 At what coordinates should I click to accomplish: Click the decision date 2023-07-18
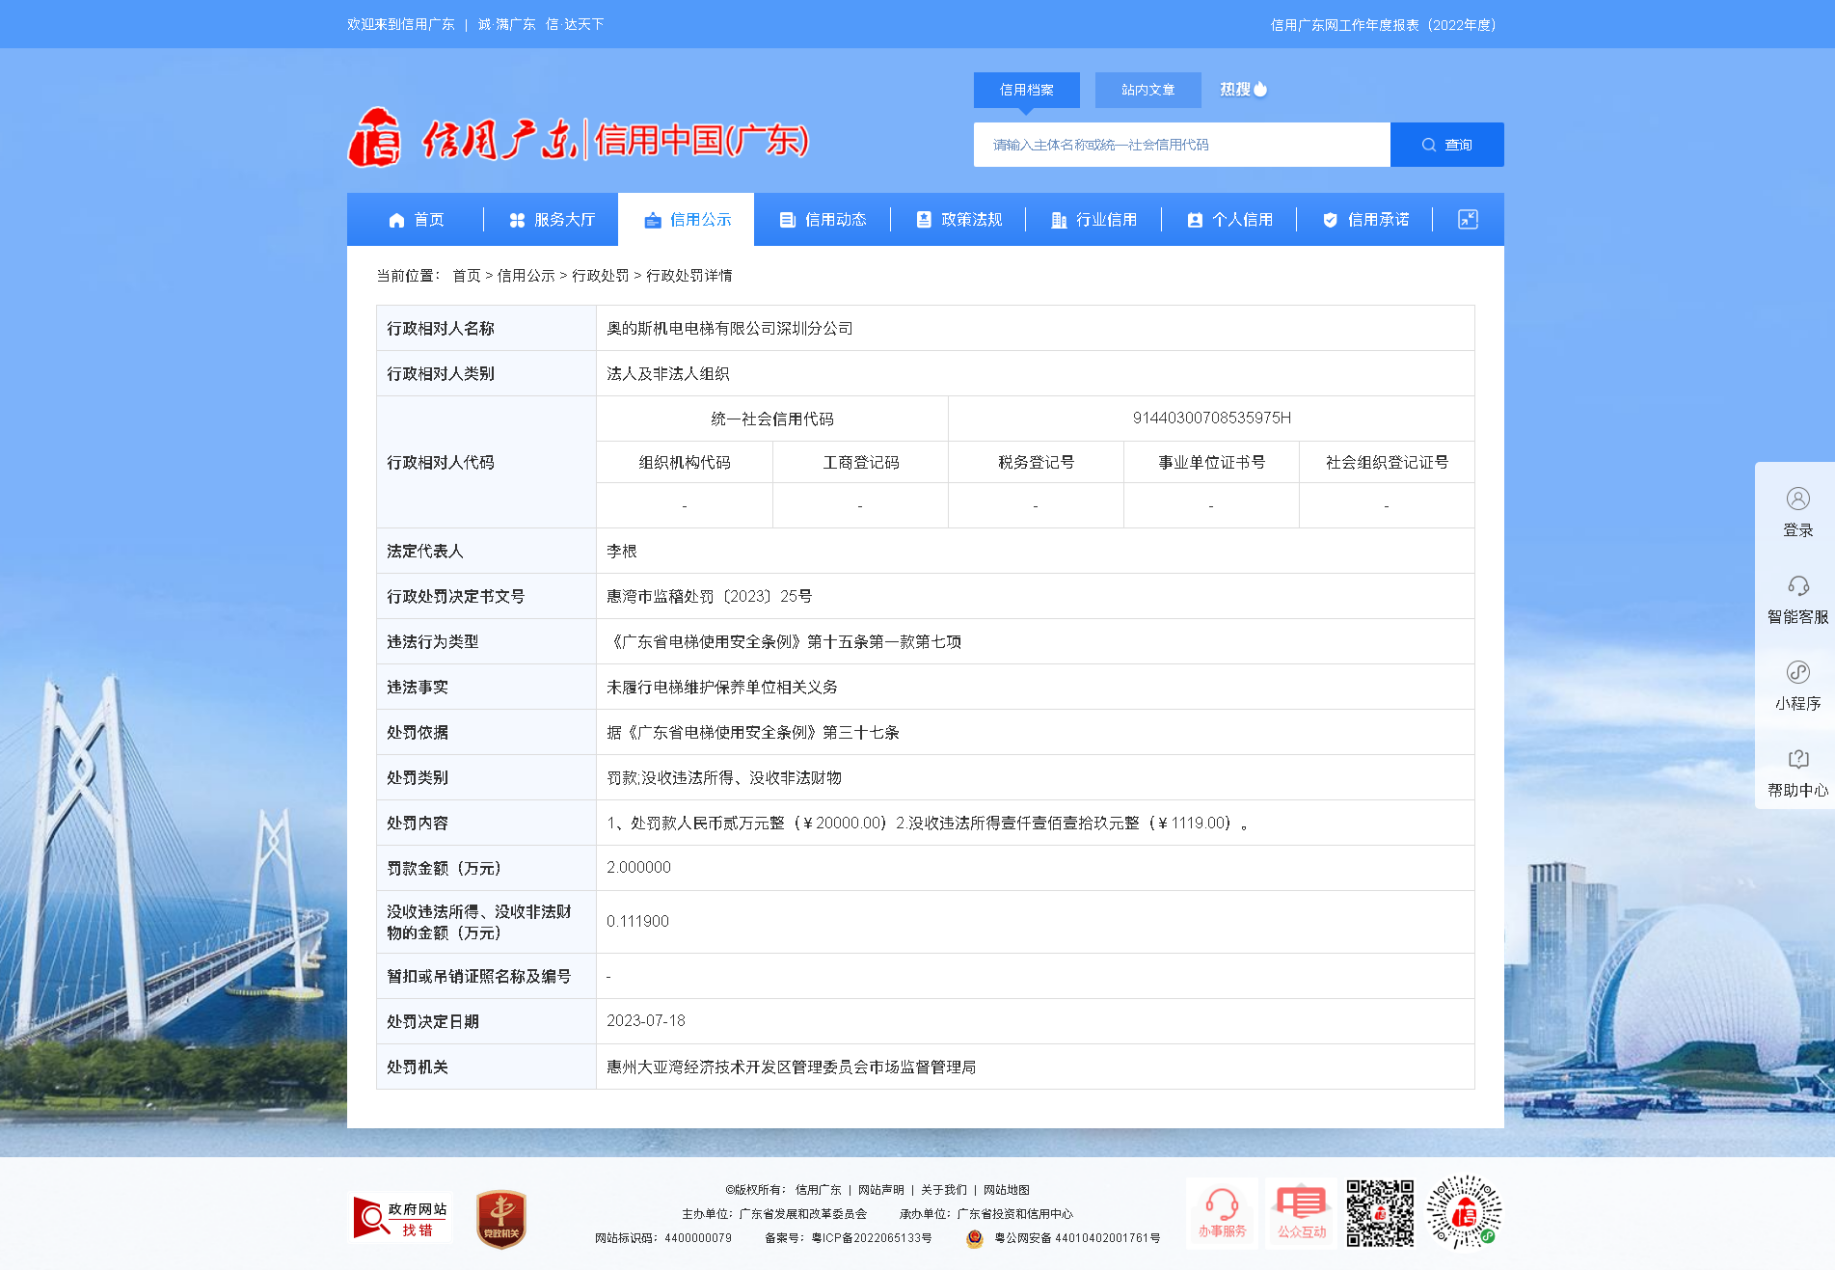(x=646, y=1021)
